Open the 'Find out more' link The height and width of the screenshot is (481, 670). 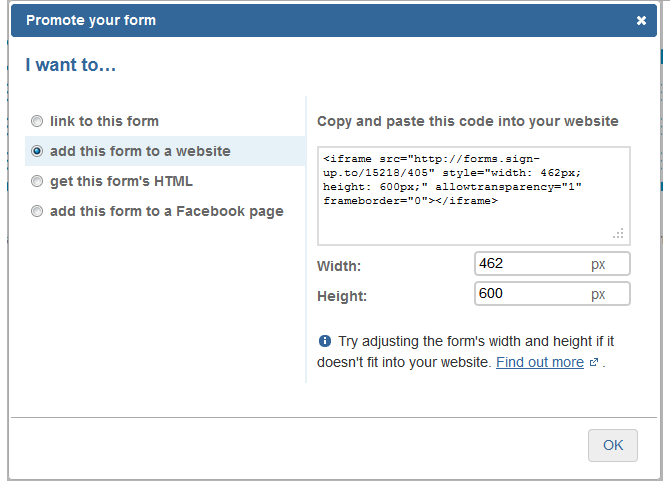pos(539,362)
